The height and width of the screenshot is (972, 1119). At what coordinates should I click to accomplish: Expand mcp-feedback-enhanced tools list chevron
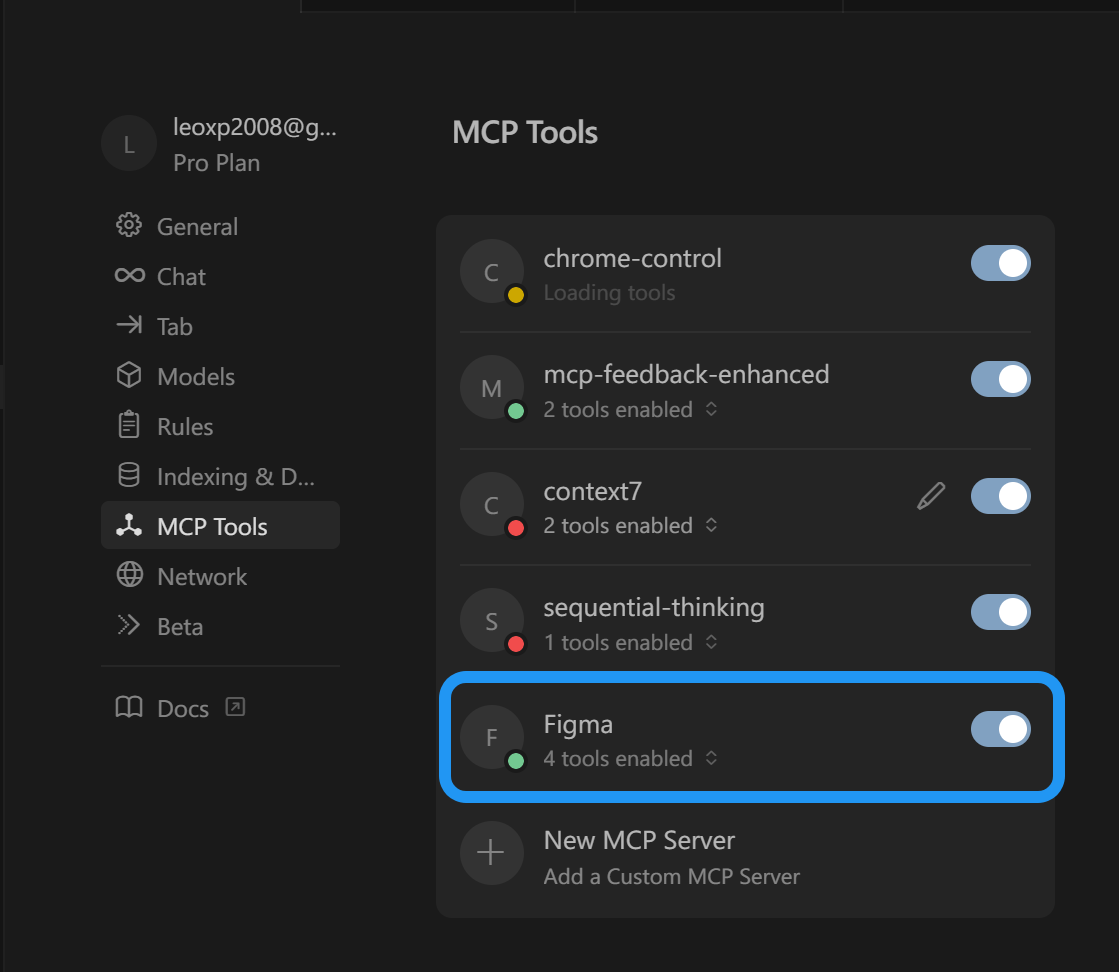tap(712, 409)
